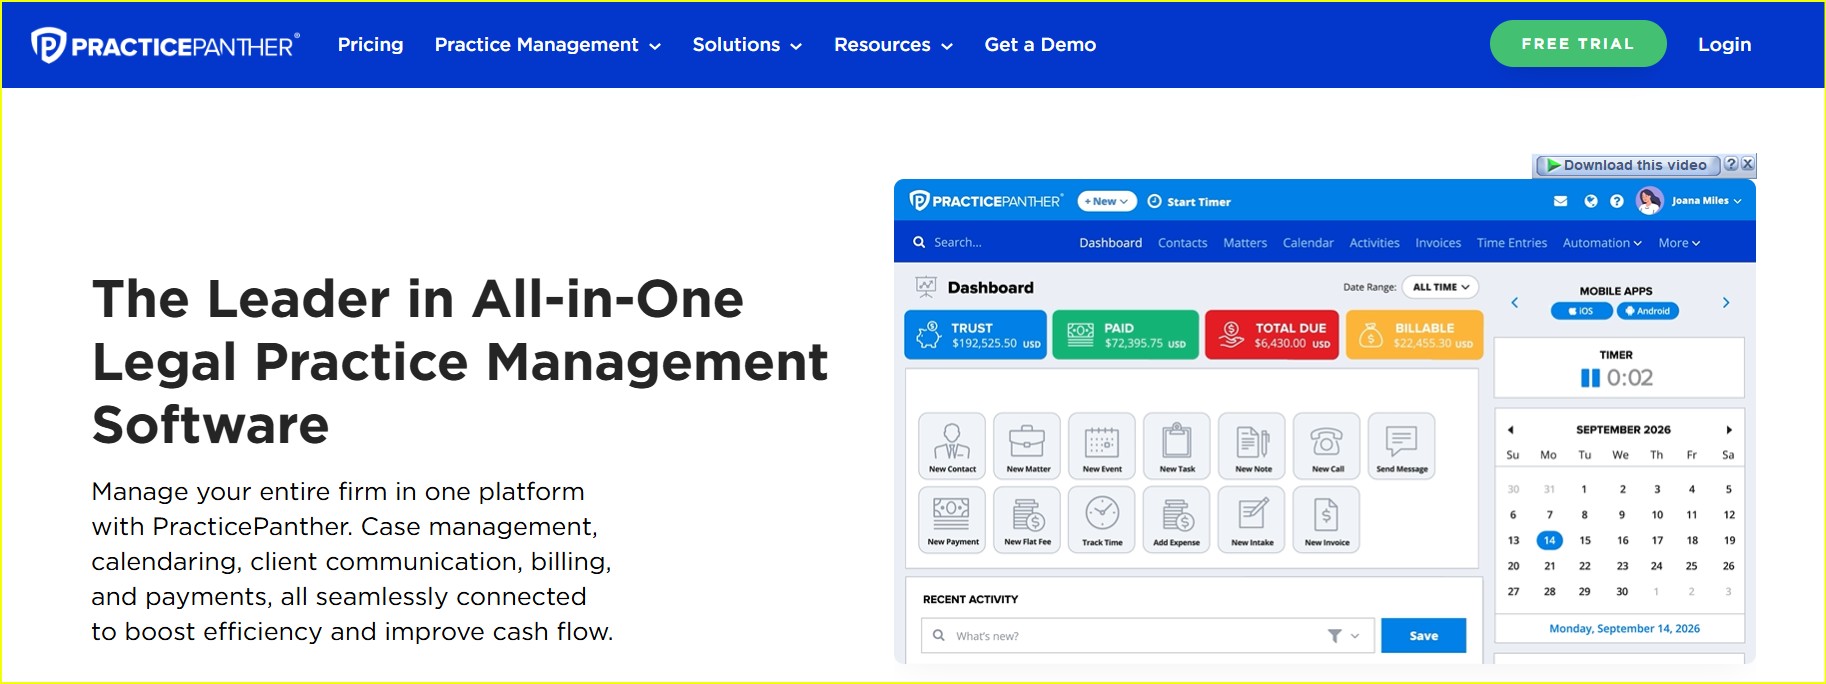Click the dashboard PracticePanther logo
Image resolution: width=1826 pixels, height=684 pixels.
(x=986, y=201)
